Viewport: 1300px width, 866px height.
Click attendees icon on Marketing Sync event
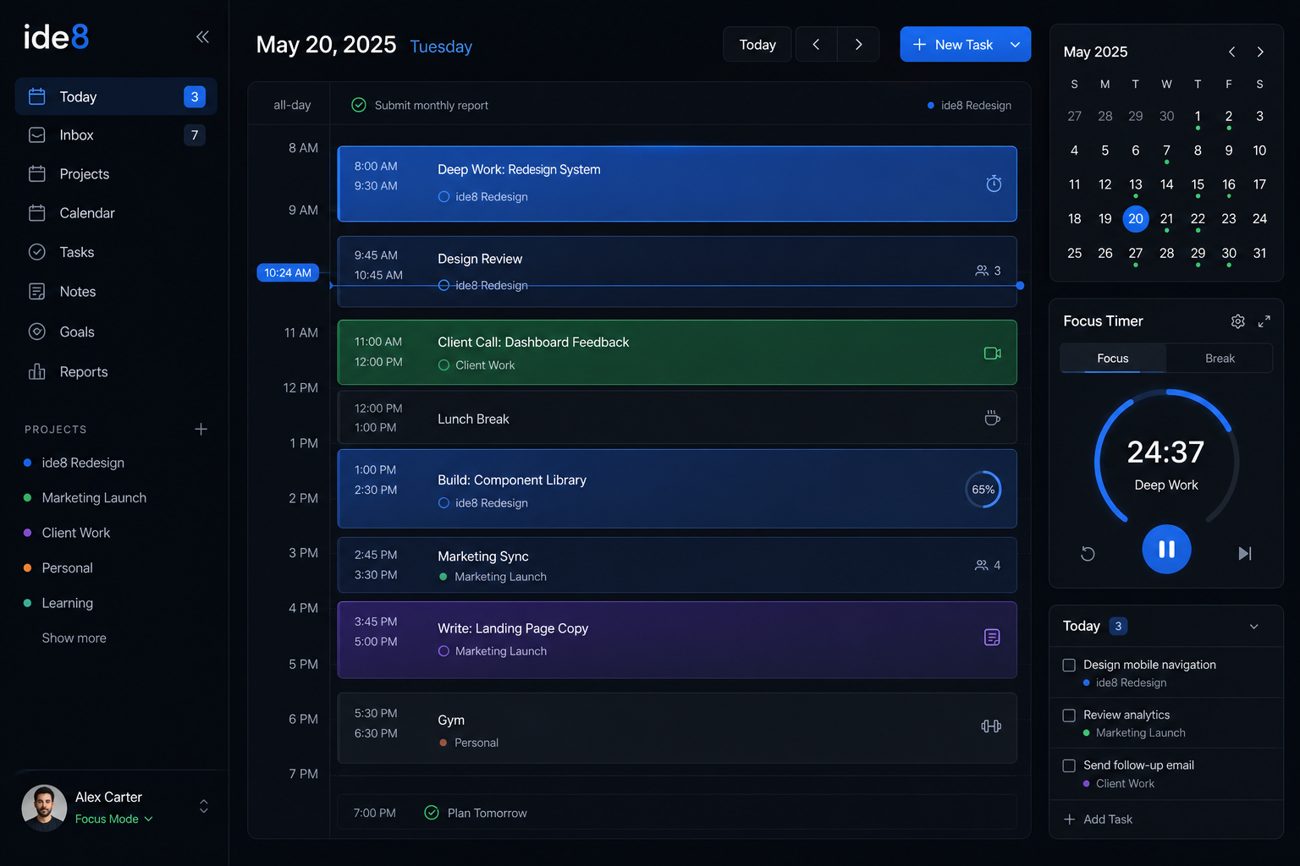click(982, 565)
